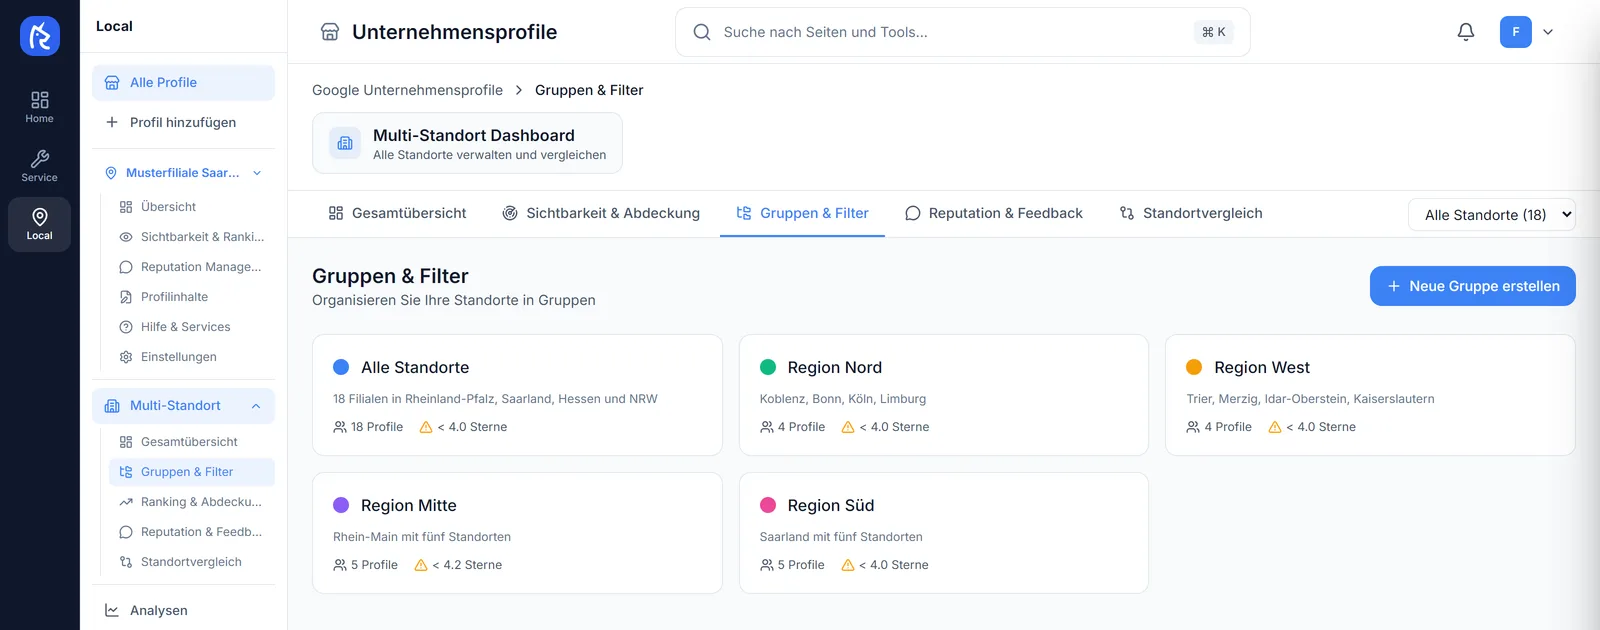
Task: Focus the Suche nach Seiten und Tools field
Action: click(962, 32)
